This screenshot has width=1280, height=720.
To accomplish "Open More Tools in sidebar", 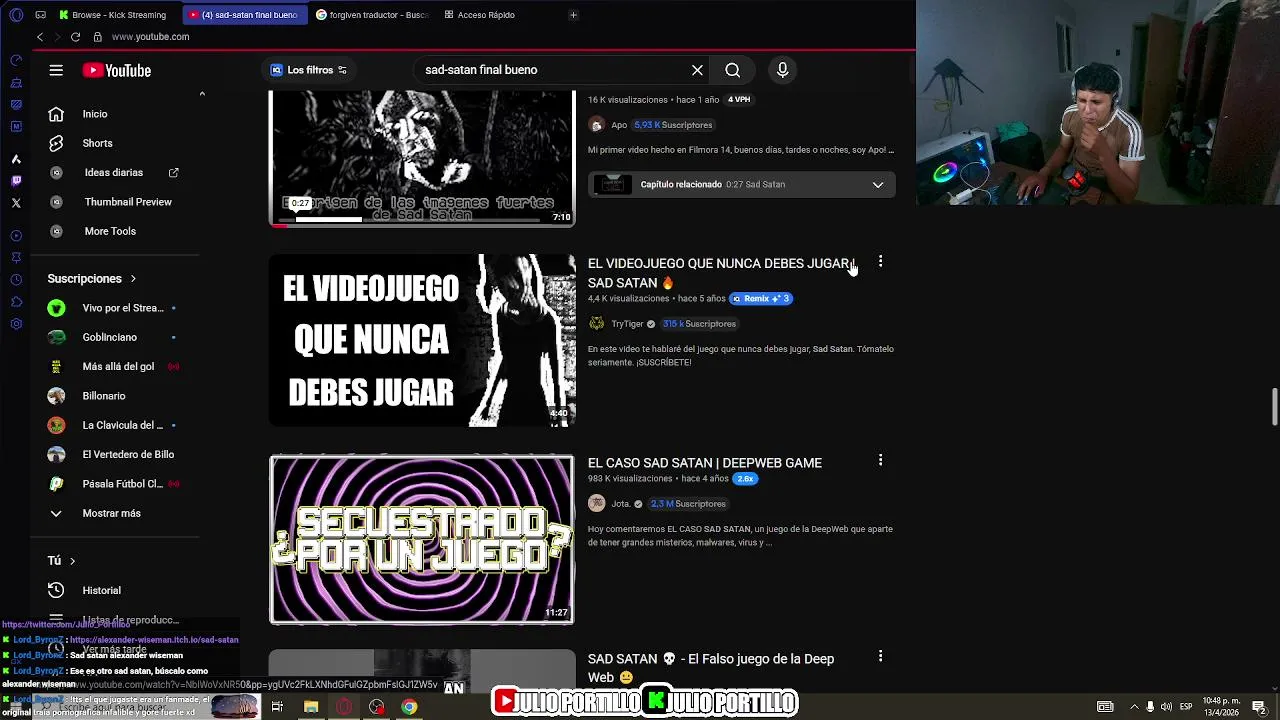I will [110, 231].
